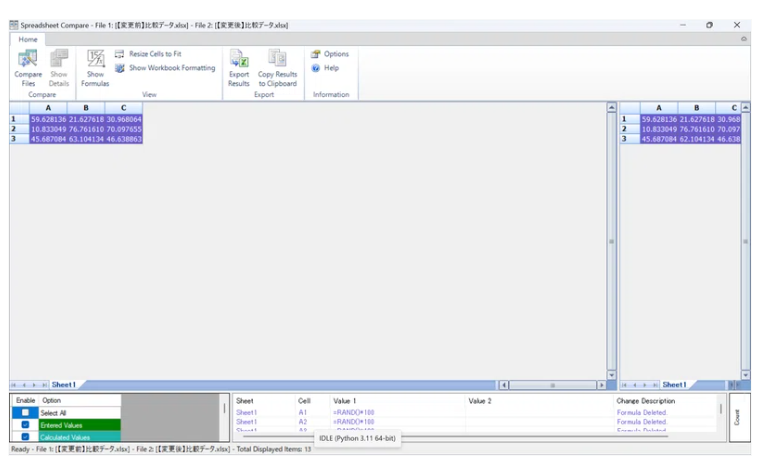The width and height of the screenshot is (767, 458).
Task: Click first sheet navigation arrow in right pane
Action: [624, 385]
